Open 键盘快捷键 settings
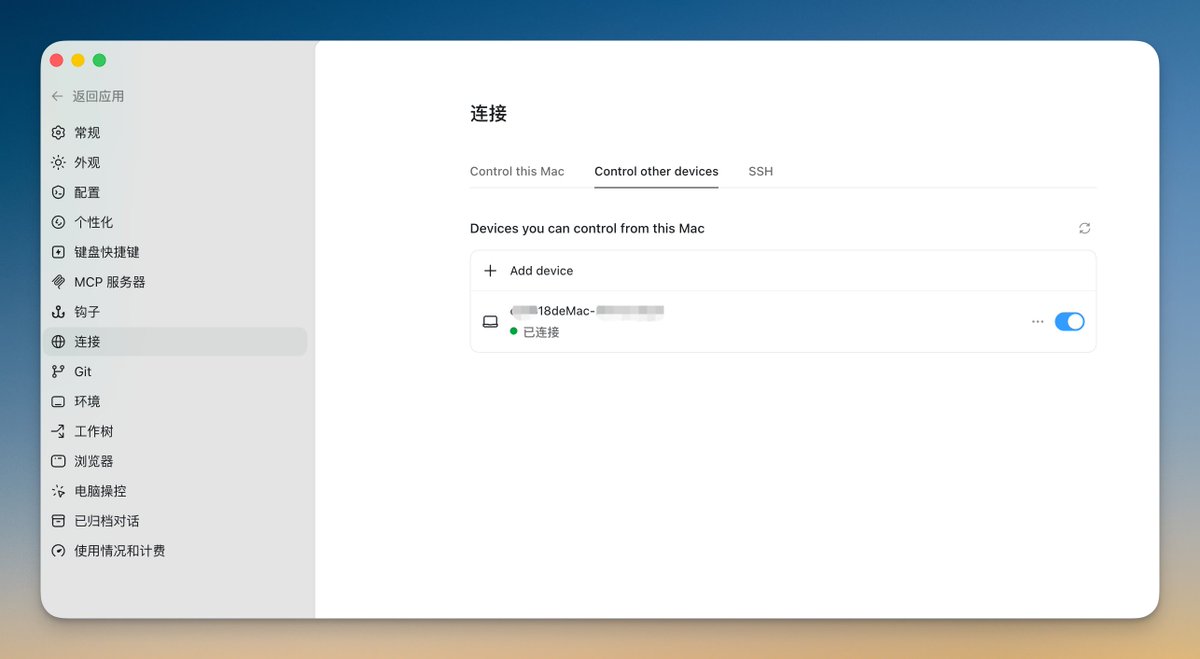The height and width of the screenshot is (659, 1200). pos(174,252)
